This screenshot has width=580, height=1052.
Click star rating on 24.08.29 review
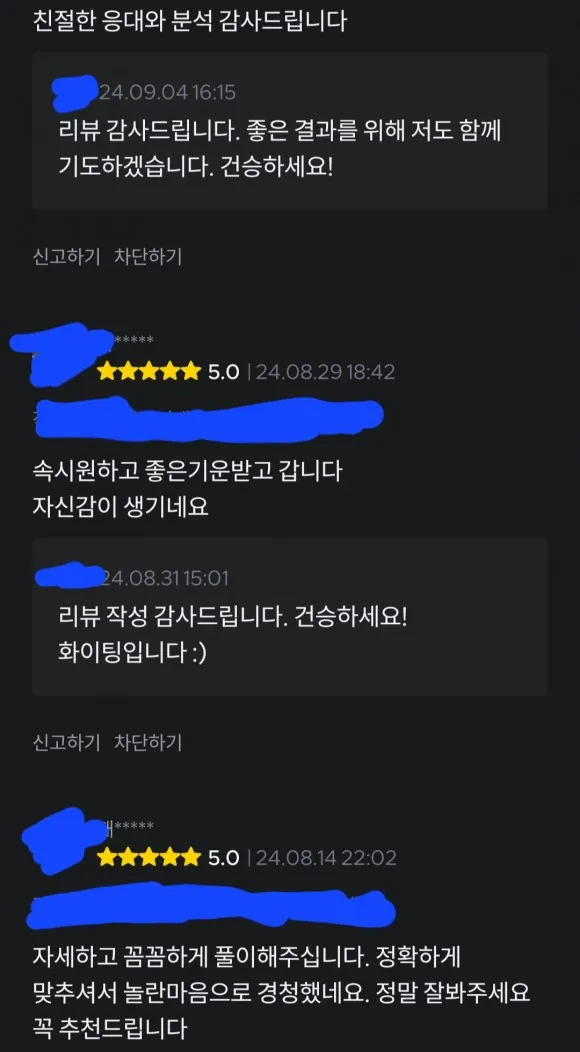pos(148,371)
